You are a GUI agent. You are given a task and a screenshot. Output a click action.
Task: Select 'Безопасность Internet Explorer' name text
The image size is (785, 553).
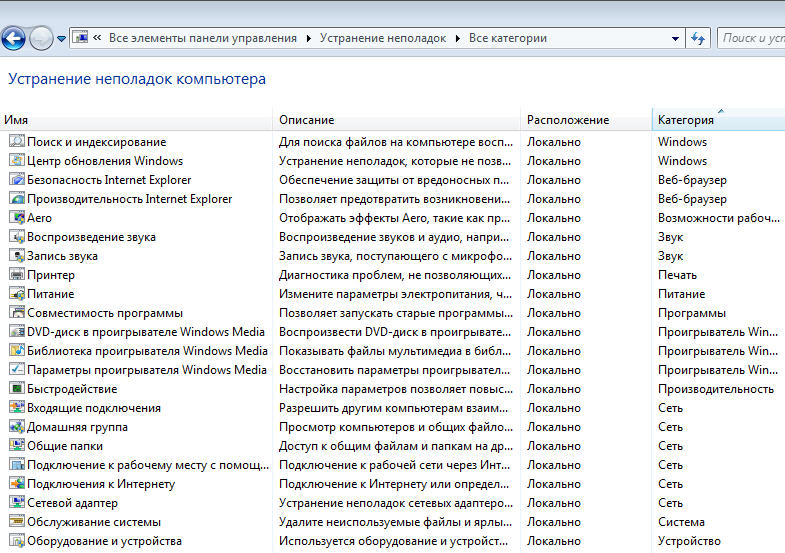[109, 180]
